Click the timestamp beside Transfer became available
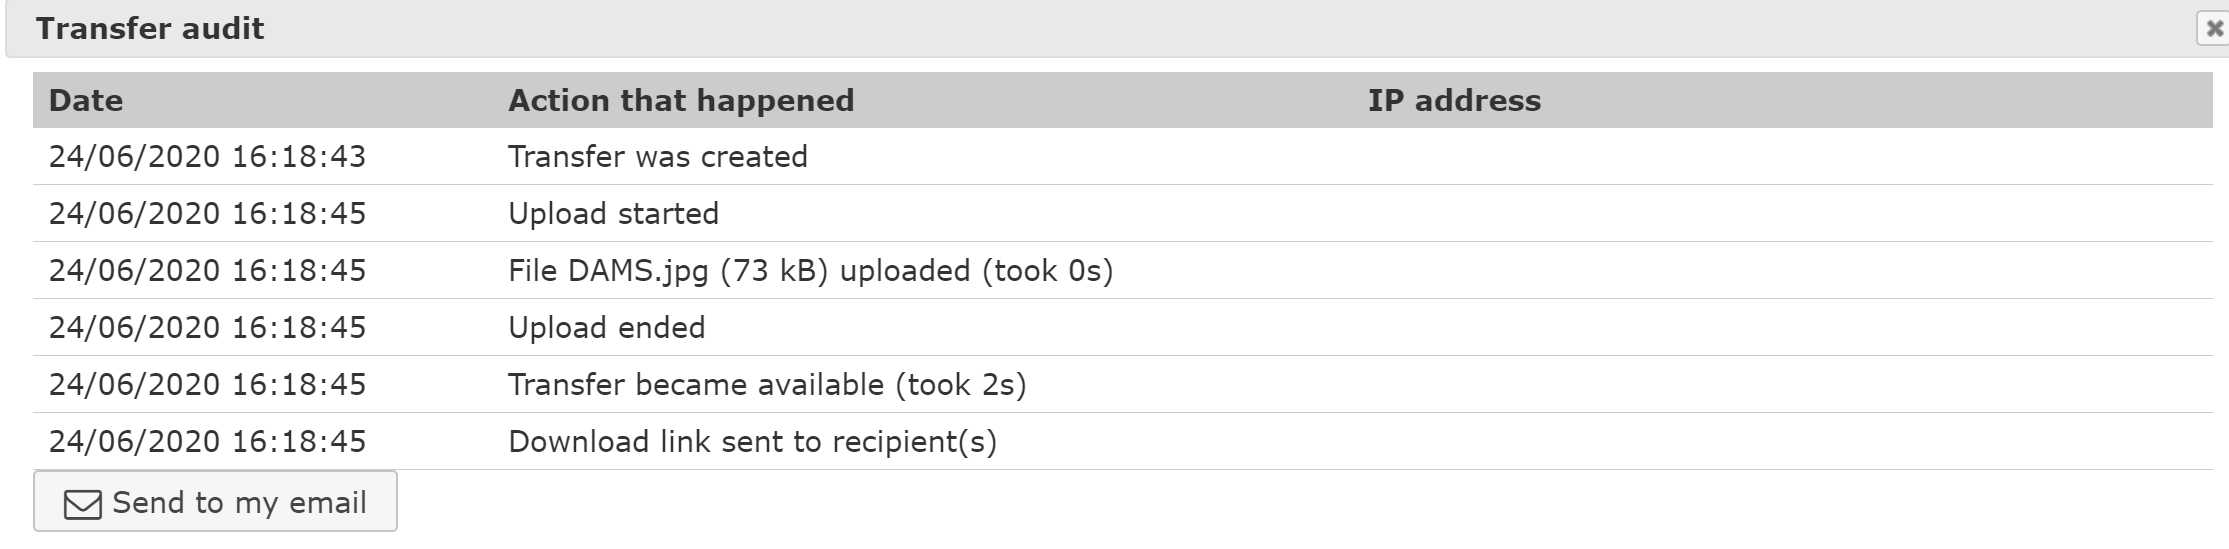Image resolution: width=2229 pixels, height=549 pixels. [x=207, y=385]
